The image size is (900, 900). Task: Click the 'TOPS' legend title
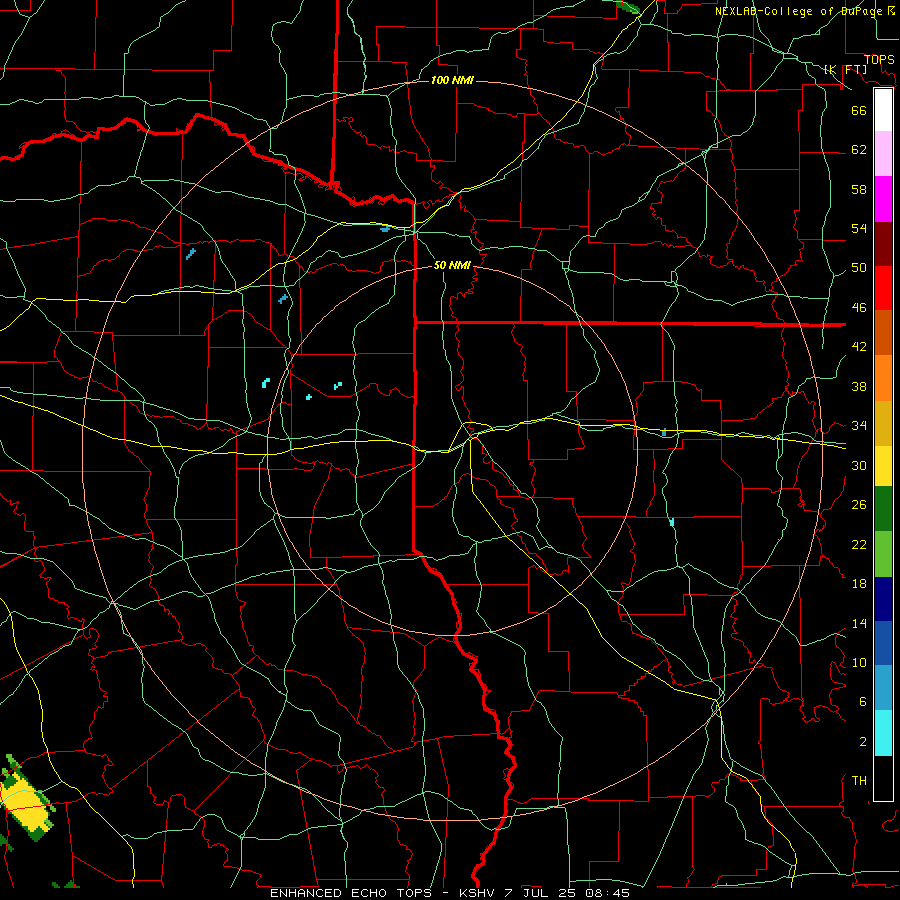(x=879, y=60)
